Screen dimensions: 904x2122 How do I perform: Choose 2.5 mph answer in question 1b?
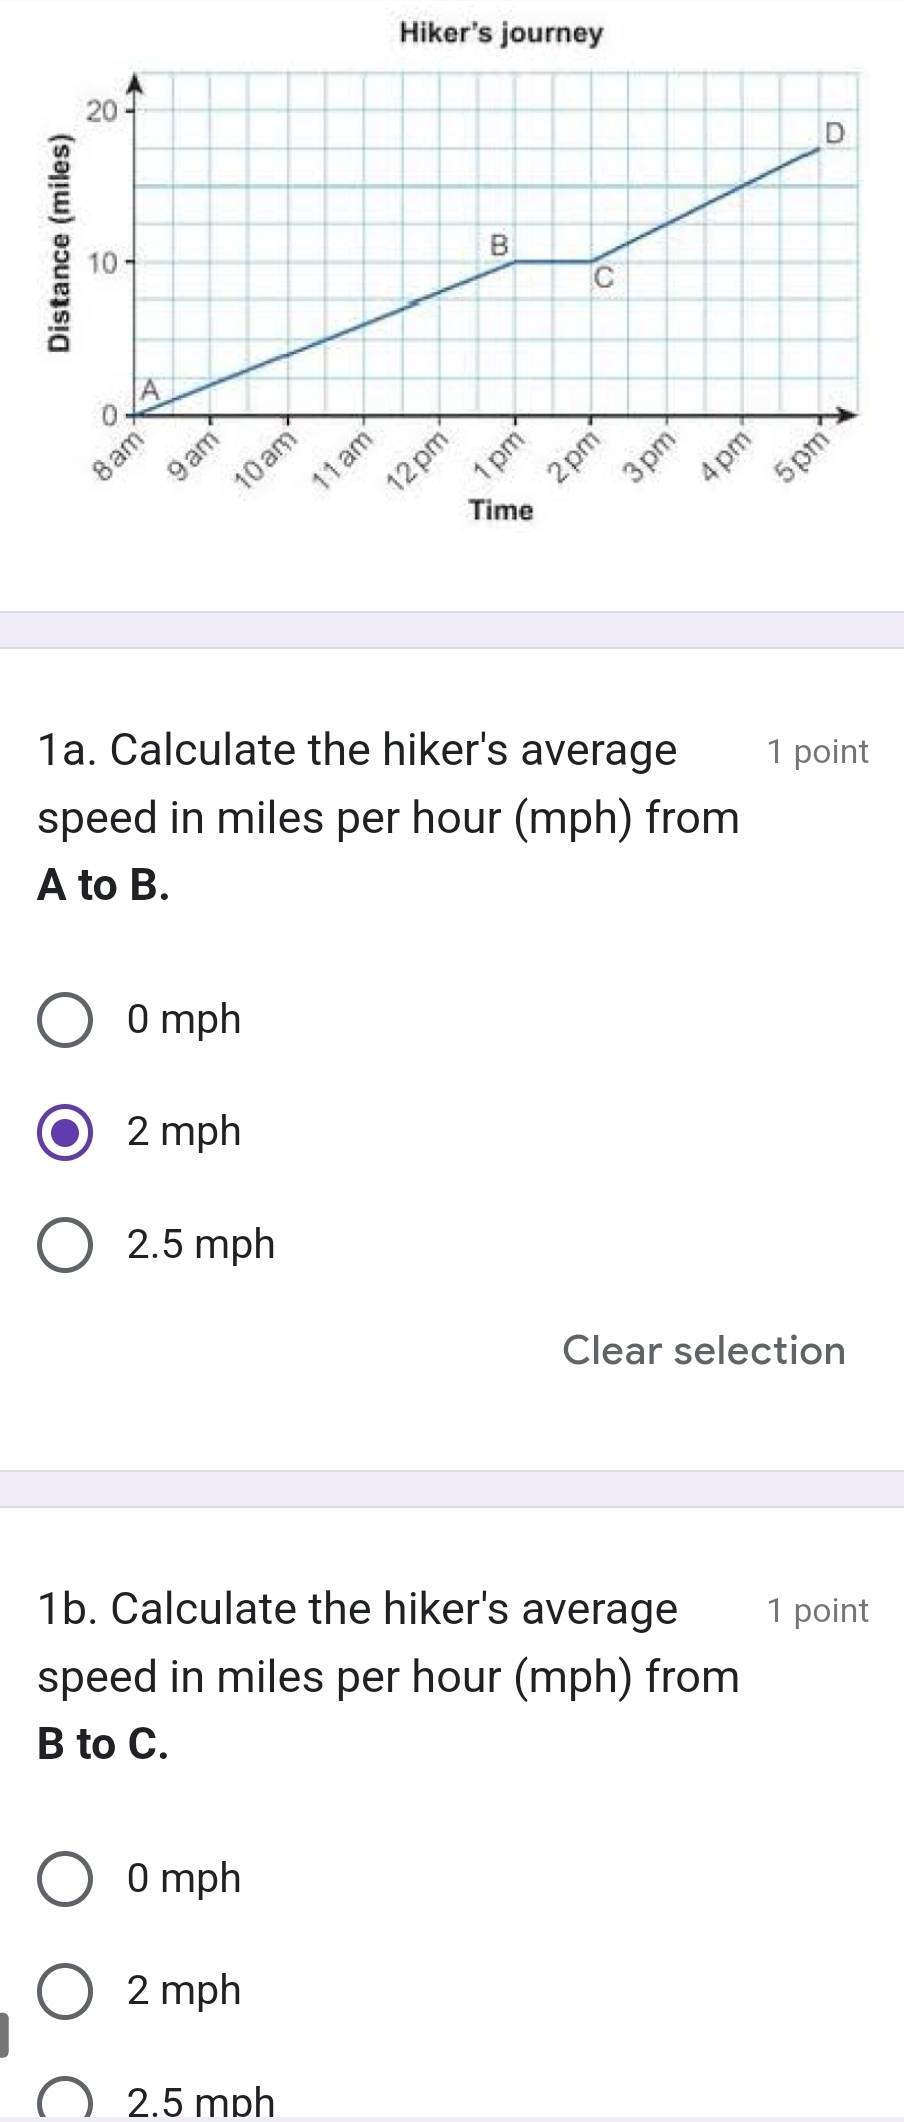pos(64,2098)
